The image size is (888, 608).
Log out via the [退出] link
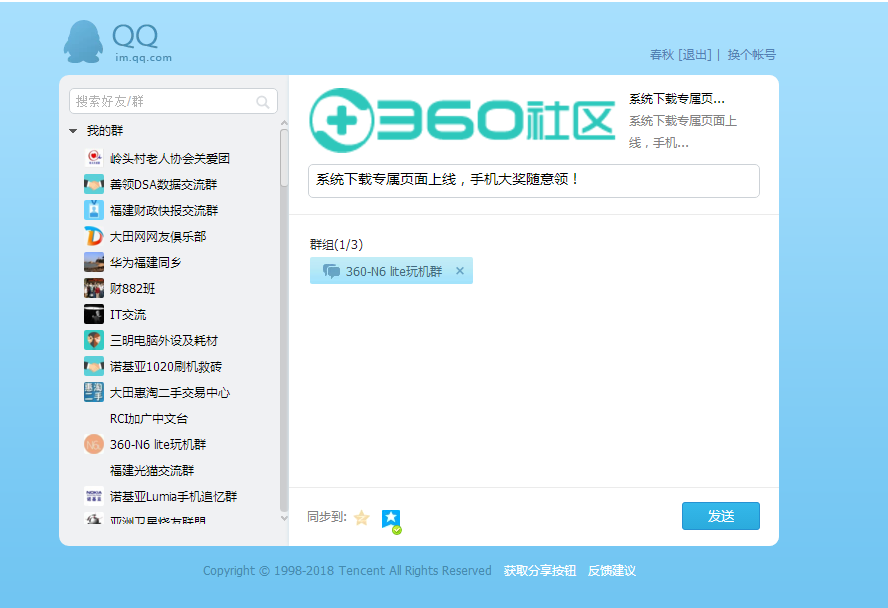click(x=695, y=55)
